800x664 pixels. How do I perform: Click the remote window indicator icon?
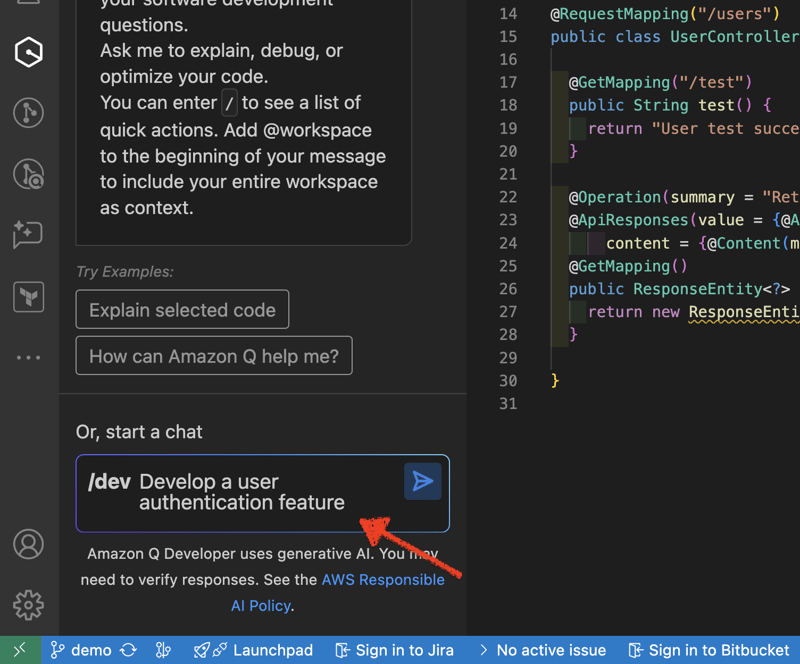click(20, 650)
